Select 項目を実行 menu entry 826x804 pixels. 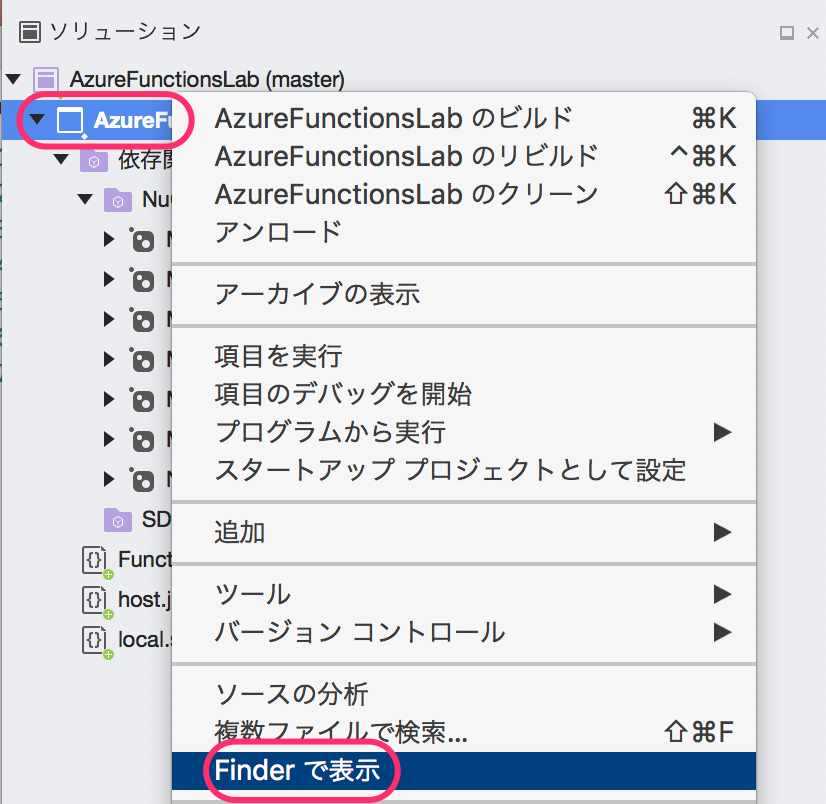click(x=464, y=356)
